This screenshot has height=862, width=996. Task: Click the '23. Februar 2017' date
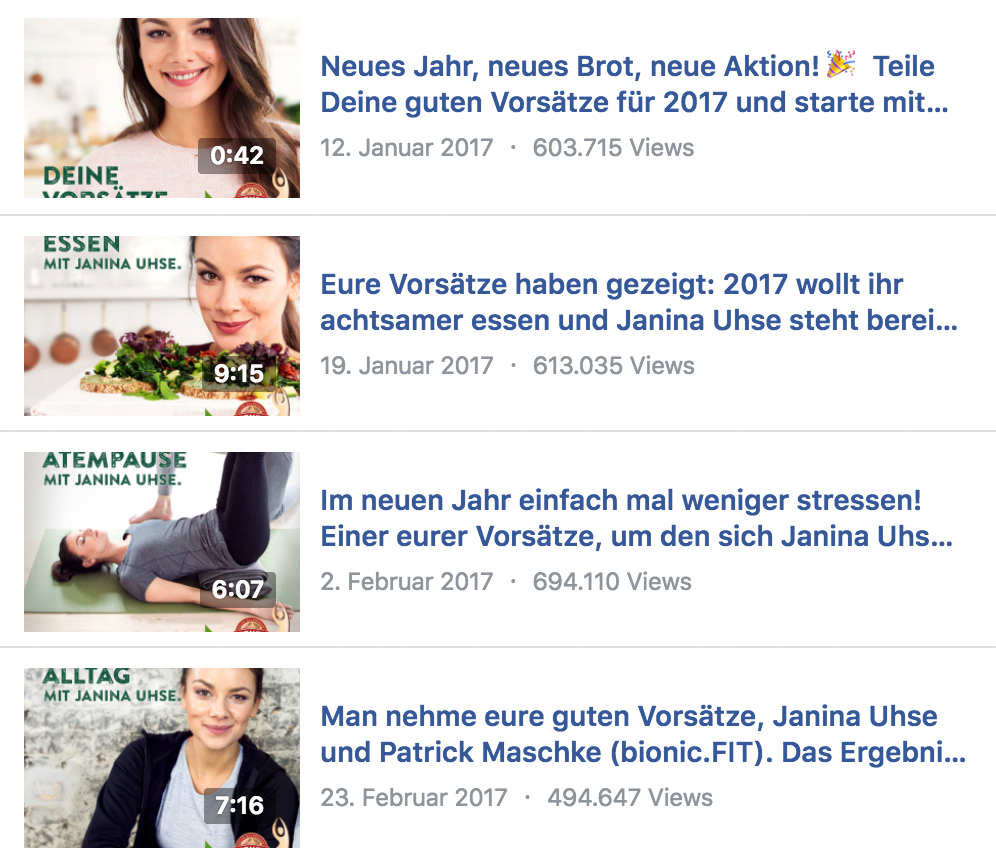click(x=414, y=798)
